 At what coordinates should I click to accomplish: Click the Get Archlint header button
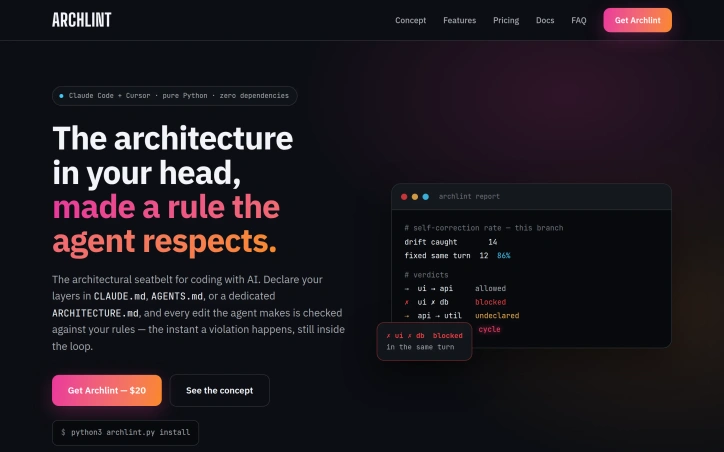(x=638, y=20)
